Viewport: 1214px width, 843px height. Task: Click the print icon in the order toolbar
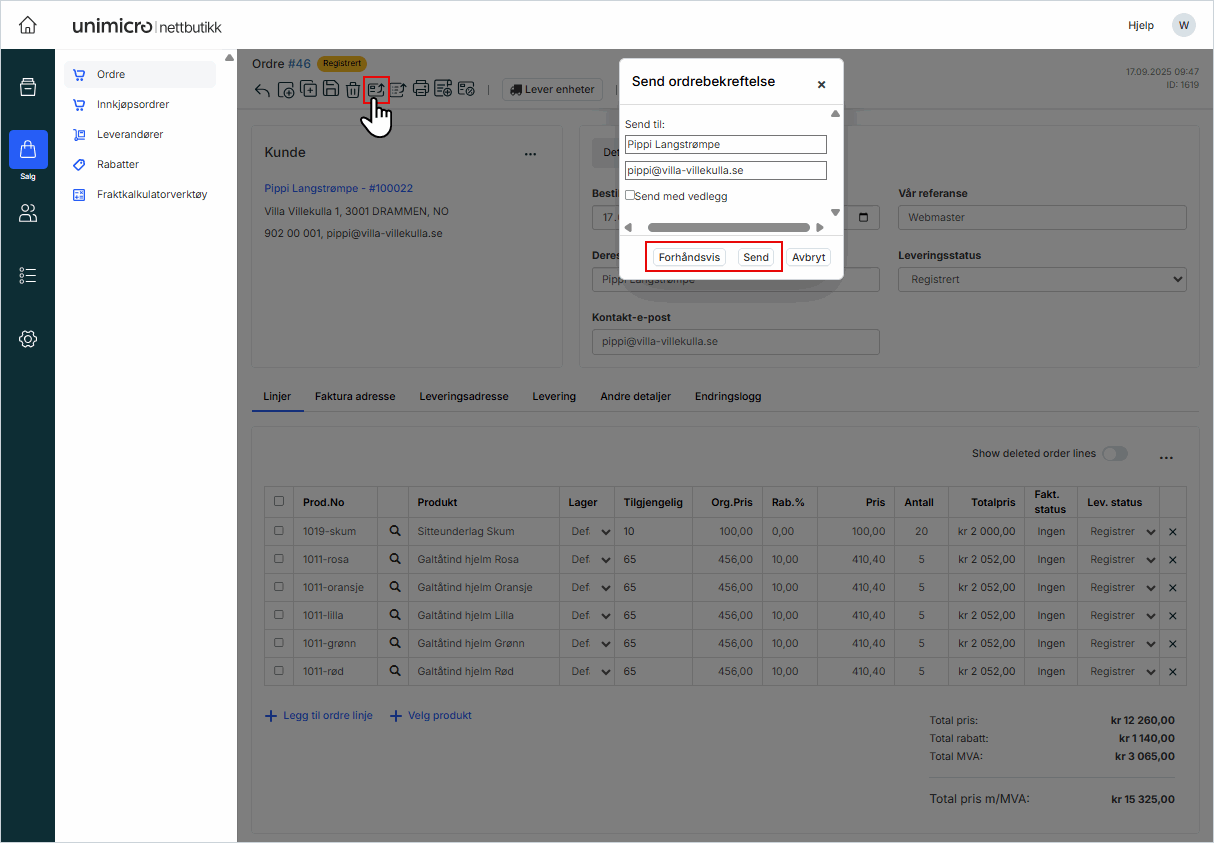pyautogui.click(x=421, y=89)
